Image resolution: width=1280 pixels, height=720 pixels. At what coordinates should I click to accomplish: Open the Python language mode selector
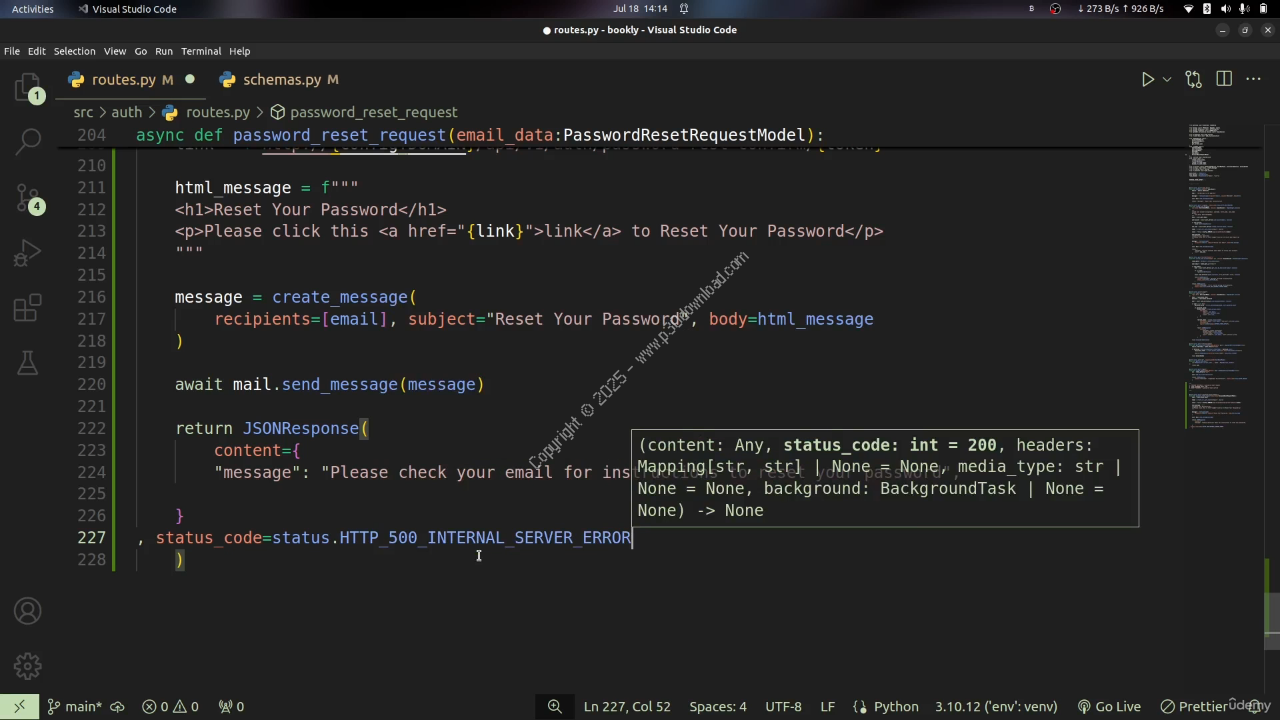click(x=895, y=706)
